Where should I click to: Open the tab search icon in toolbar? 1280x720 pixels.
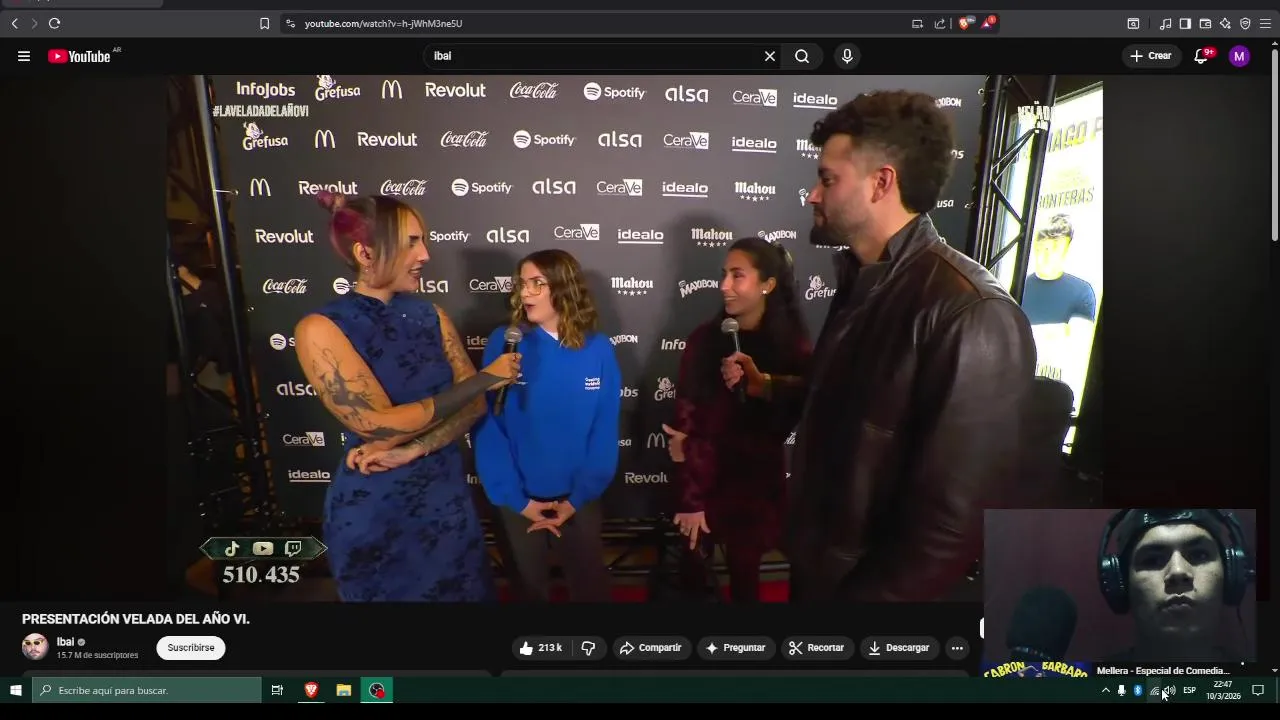(x=1133, y=23)
